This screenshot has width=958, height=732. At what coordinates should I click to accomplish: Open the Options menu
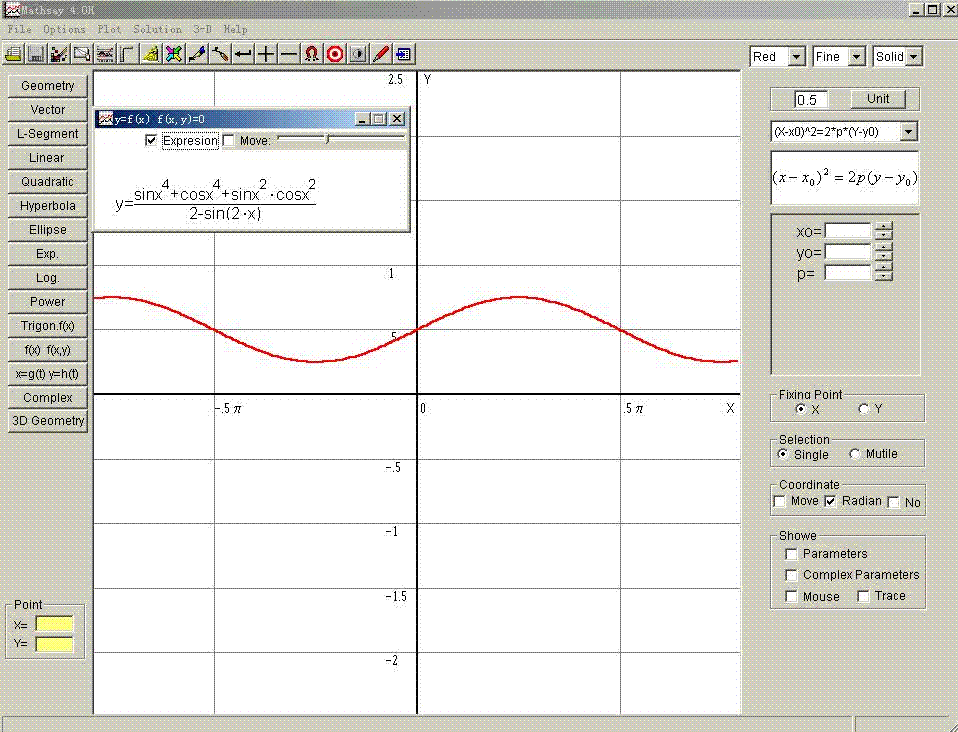tap(64, 29)
